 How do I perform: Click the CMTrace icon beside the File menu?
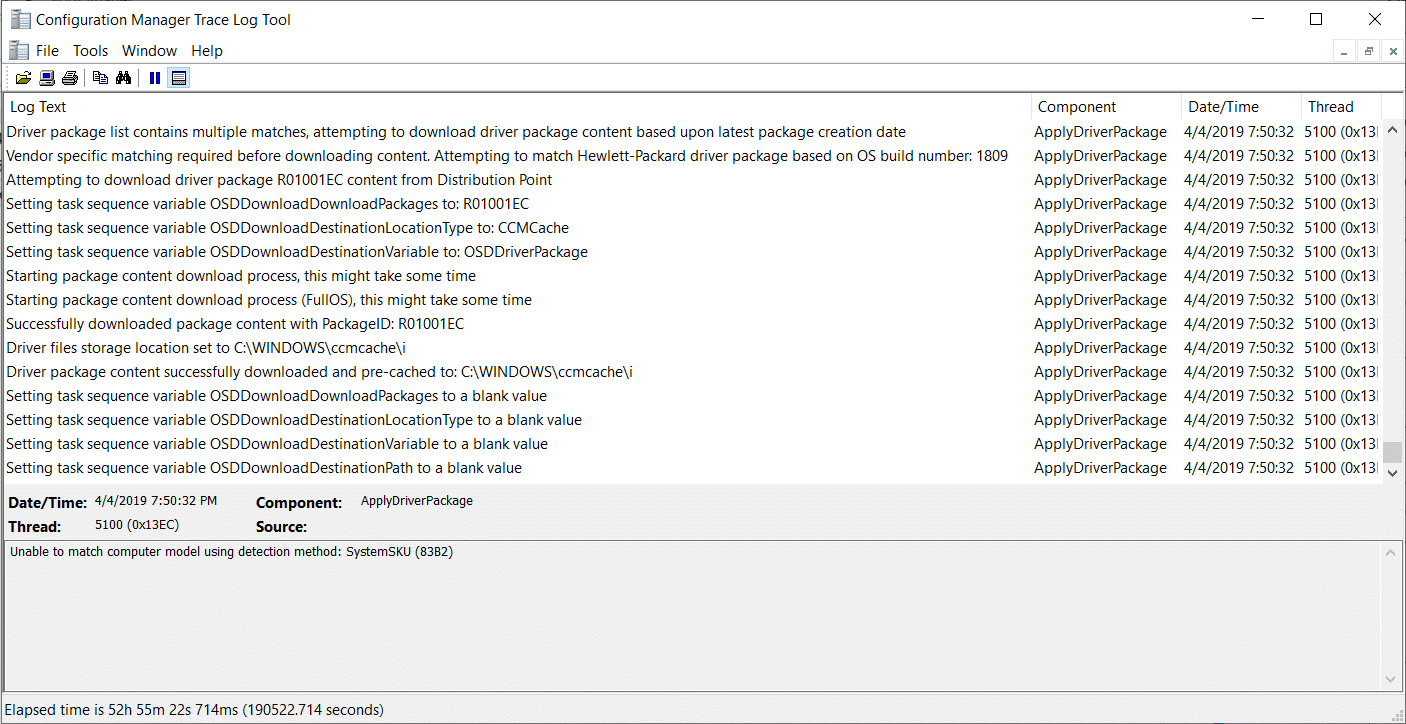(x=17, y=50)
